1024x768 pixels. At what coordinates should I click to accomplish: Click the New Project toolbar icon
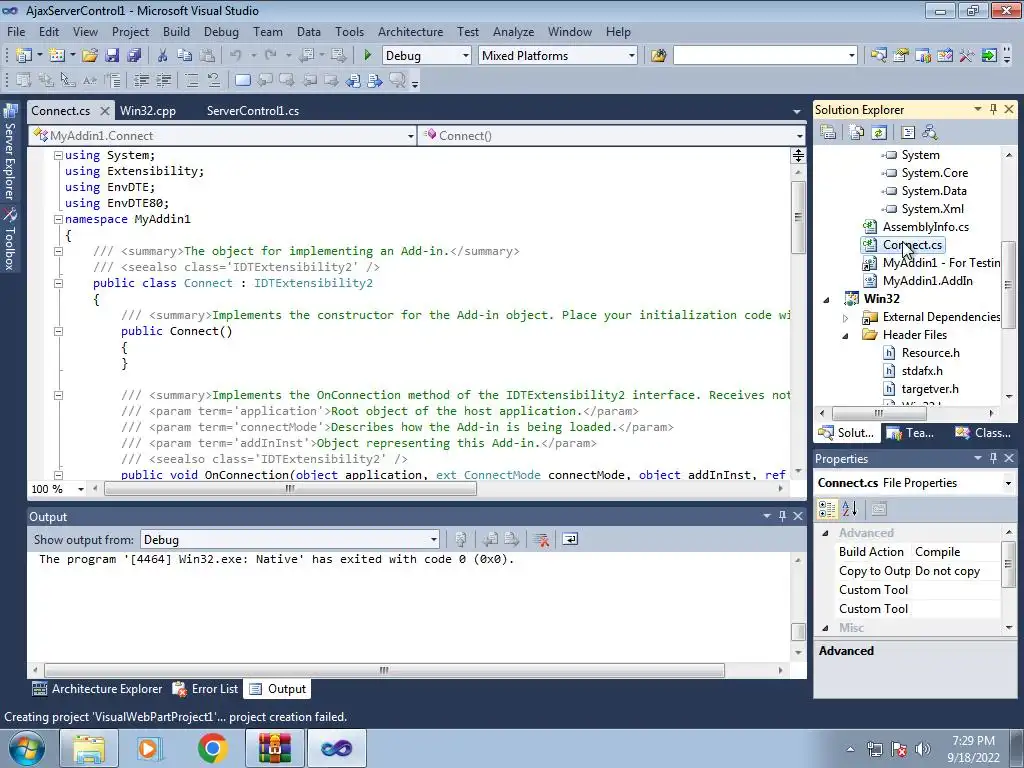click(x=24, y=56)
